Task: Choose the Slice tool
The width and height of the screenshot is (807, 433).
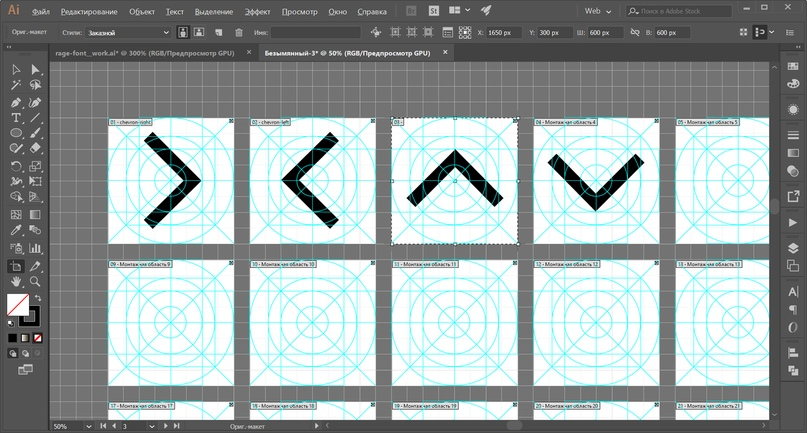Action: (35, 266)
